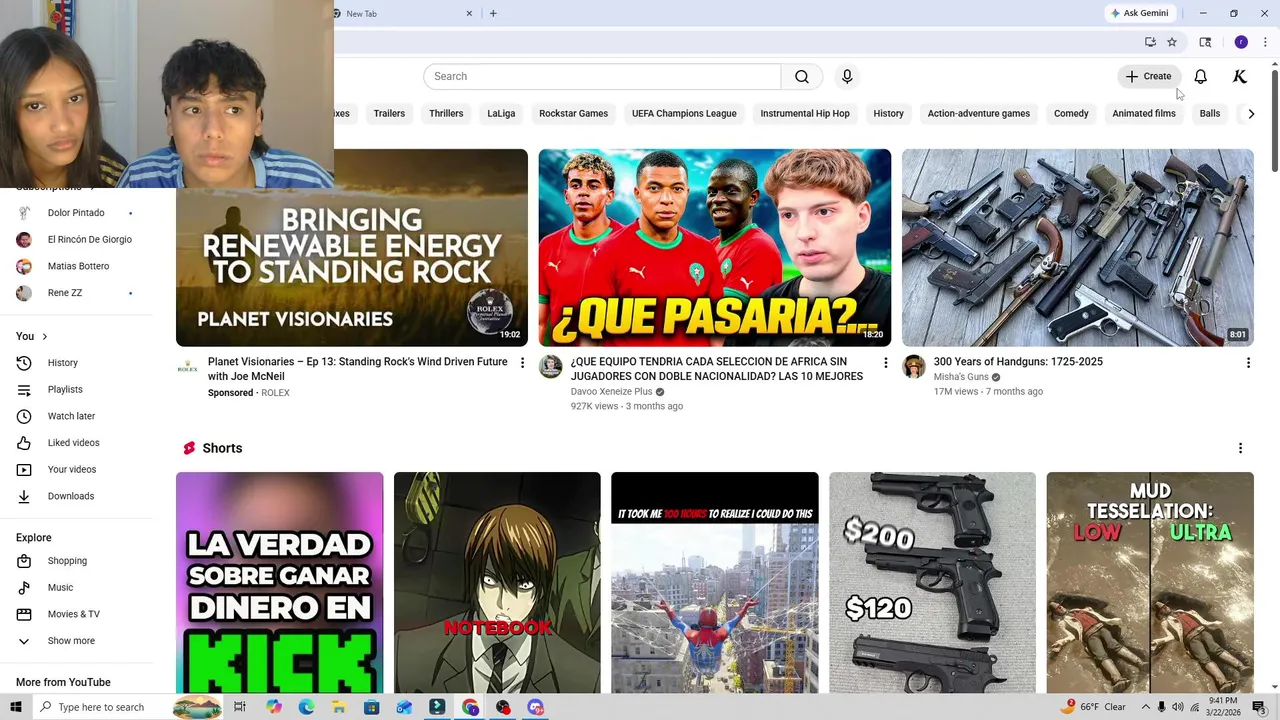
Task: Select the Action-adventure games chip
Action: point(978,113)
